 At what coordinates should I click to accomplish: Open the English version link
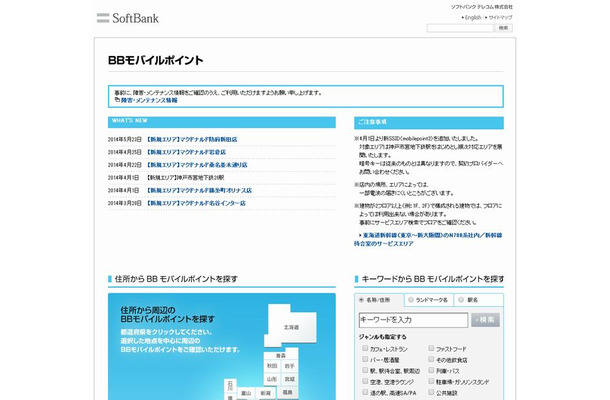tap(473, 18)
